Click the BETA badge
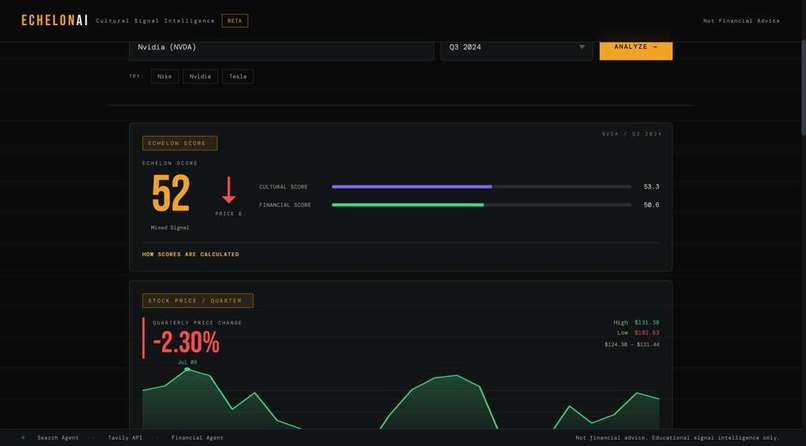 (235, 21)
